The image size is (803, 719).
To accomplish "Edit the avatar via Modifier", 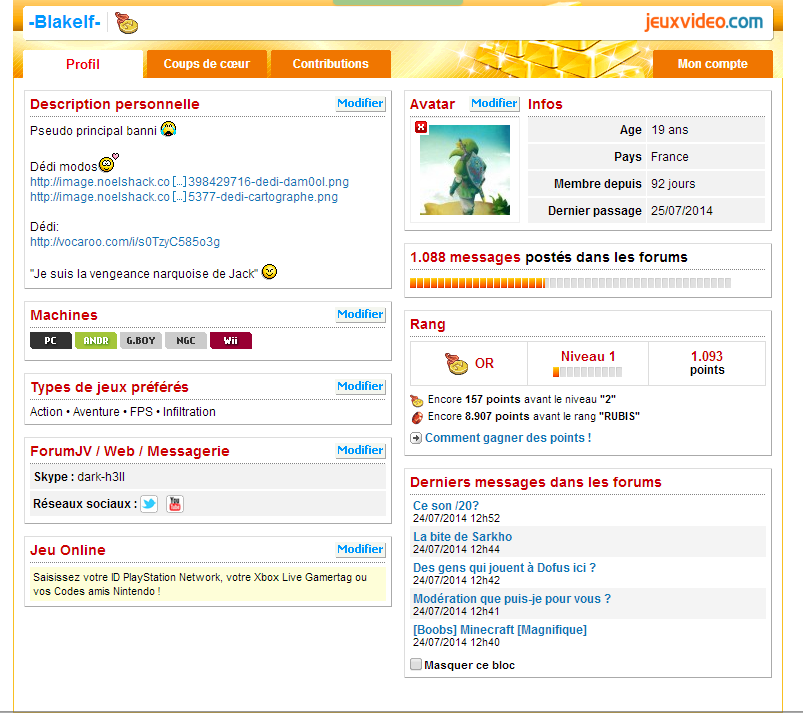I will [x=494, y=104].
